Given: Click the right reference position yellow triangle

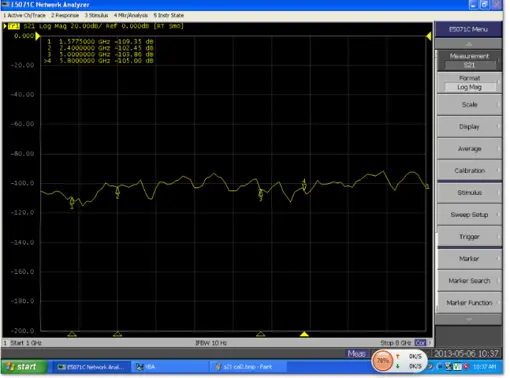Looking at the screenshot, I should click(x=429, y=36).
